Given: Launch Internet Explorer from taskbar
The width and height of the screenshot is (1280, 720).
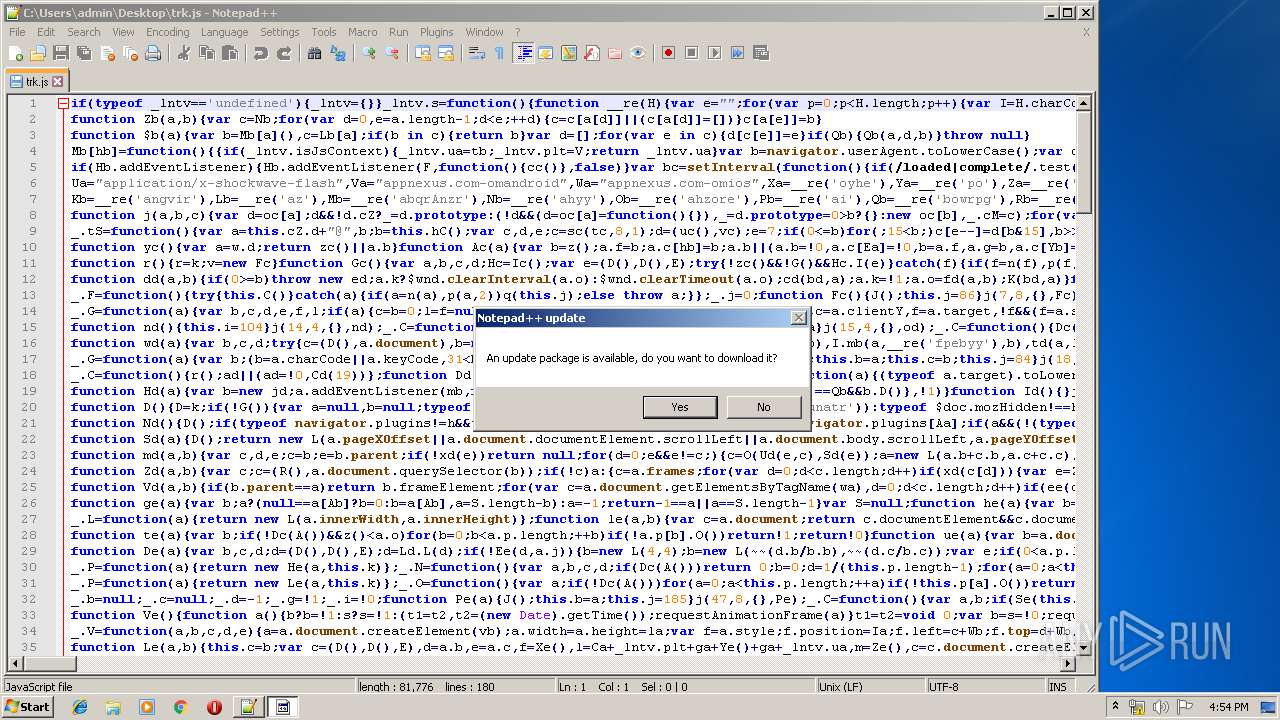Looking at the screenshot, I should tap(80, 707).
